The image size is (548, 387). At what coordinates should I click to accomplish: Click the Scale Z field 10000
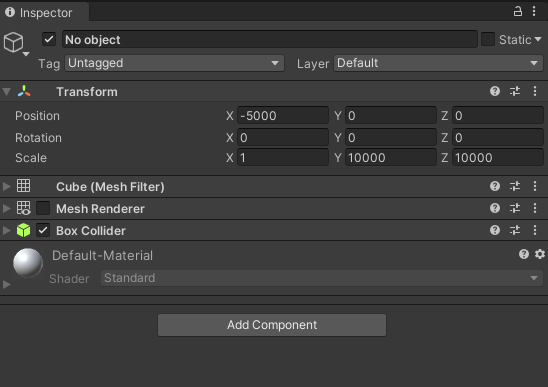pos(498,157)
